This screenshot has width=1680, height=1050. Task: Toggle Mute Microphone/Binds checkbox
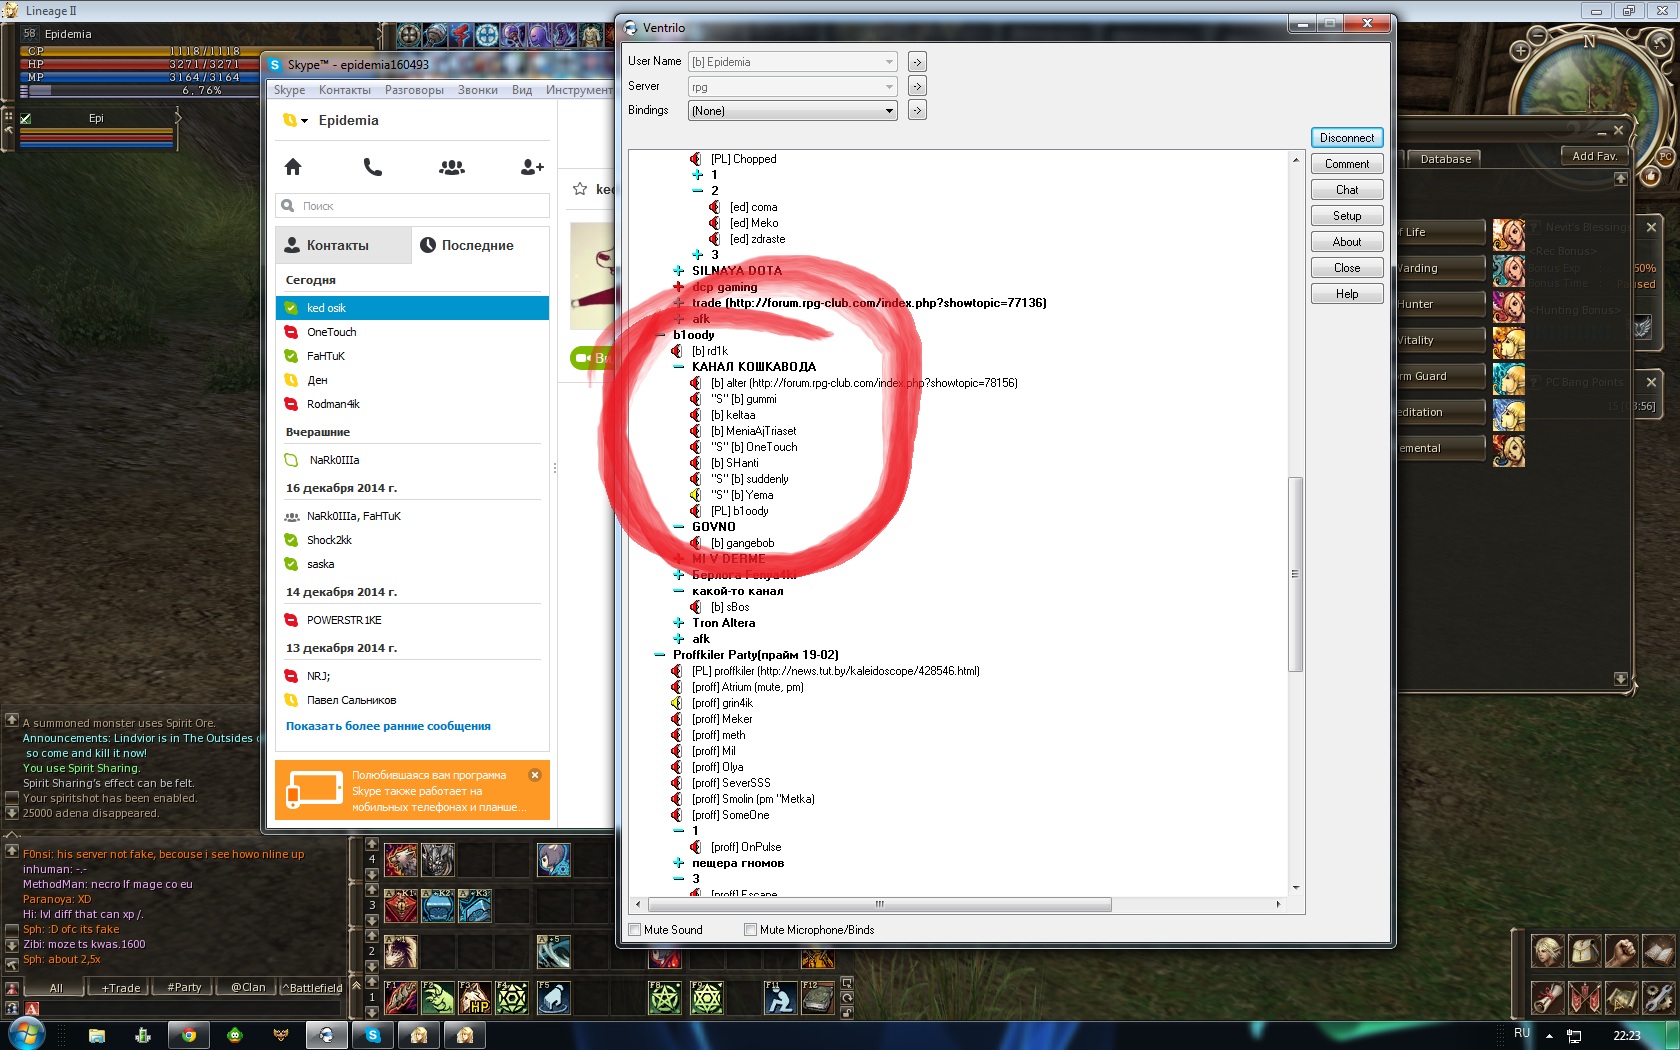click(750, 930)
